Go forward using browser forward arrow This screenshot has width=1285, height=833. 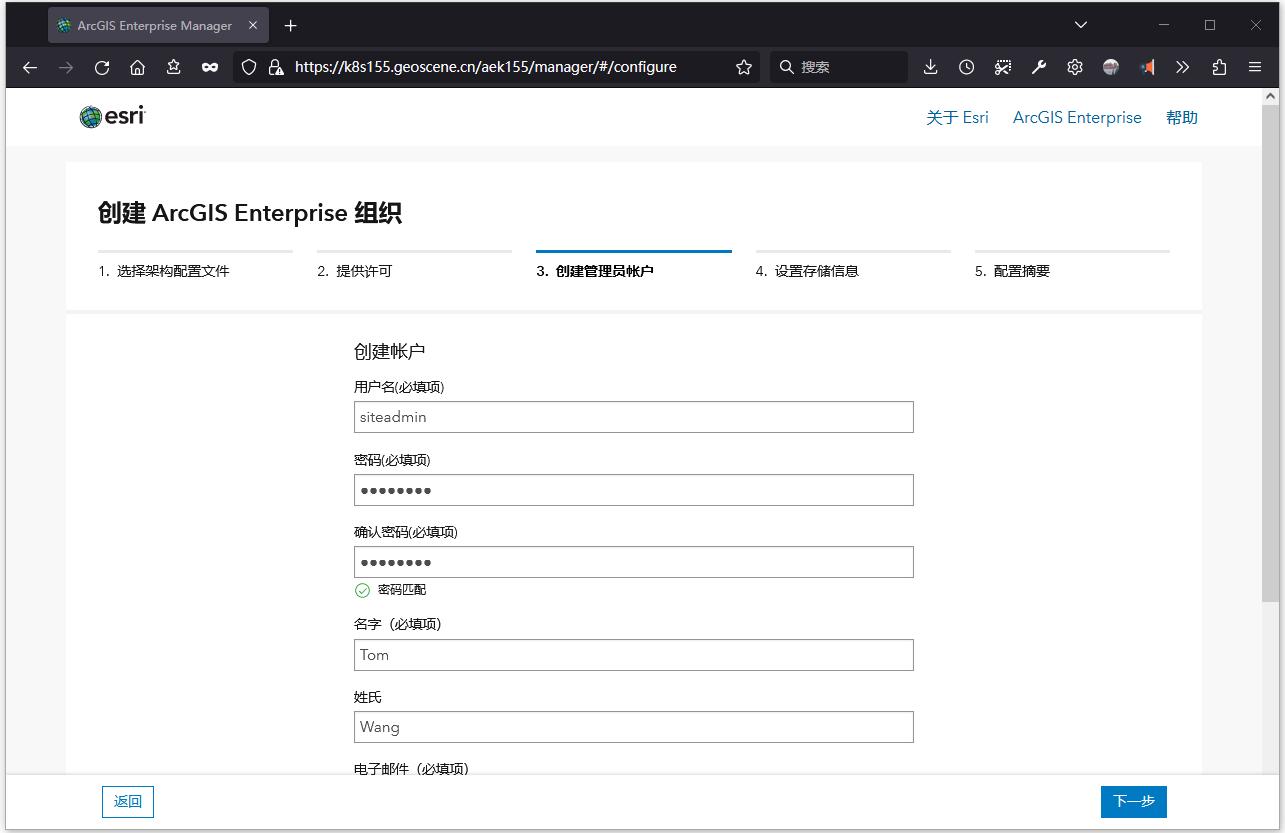[x=66, y=67]
